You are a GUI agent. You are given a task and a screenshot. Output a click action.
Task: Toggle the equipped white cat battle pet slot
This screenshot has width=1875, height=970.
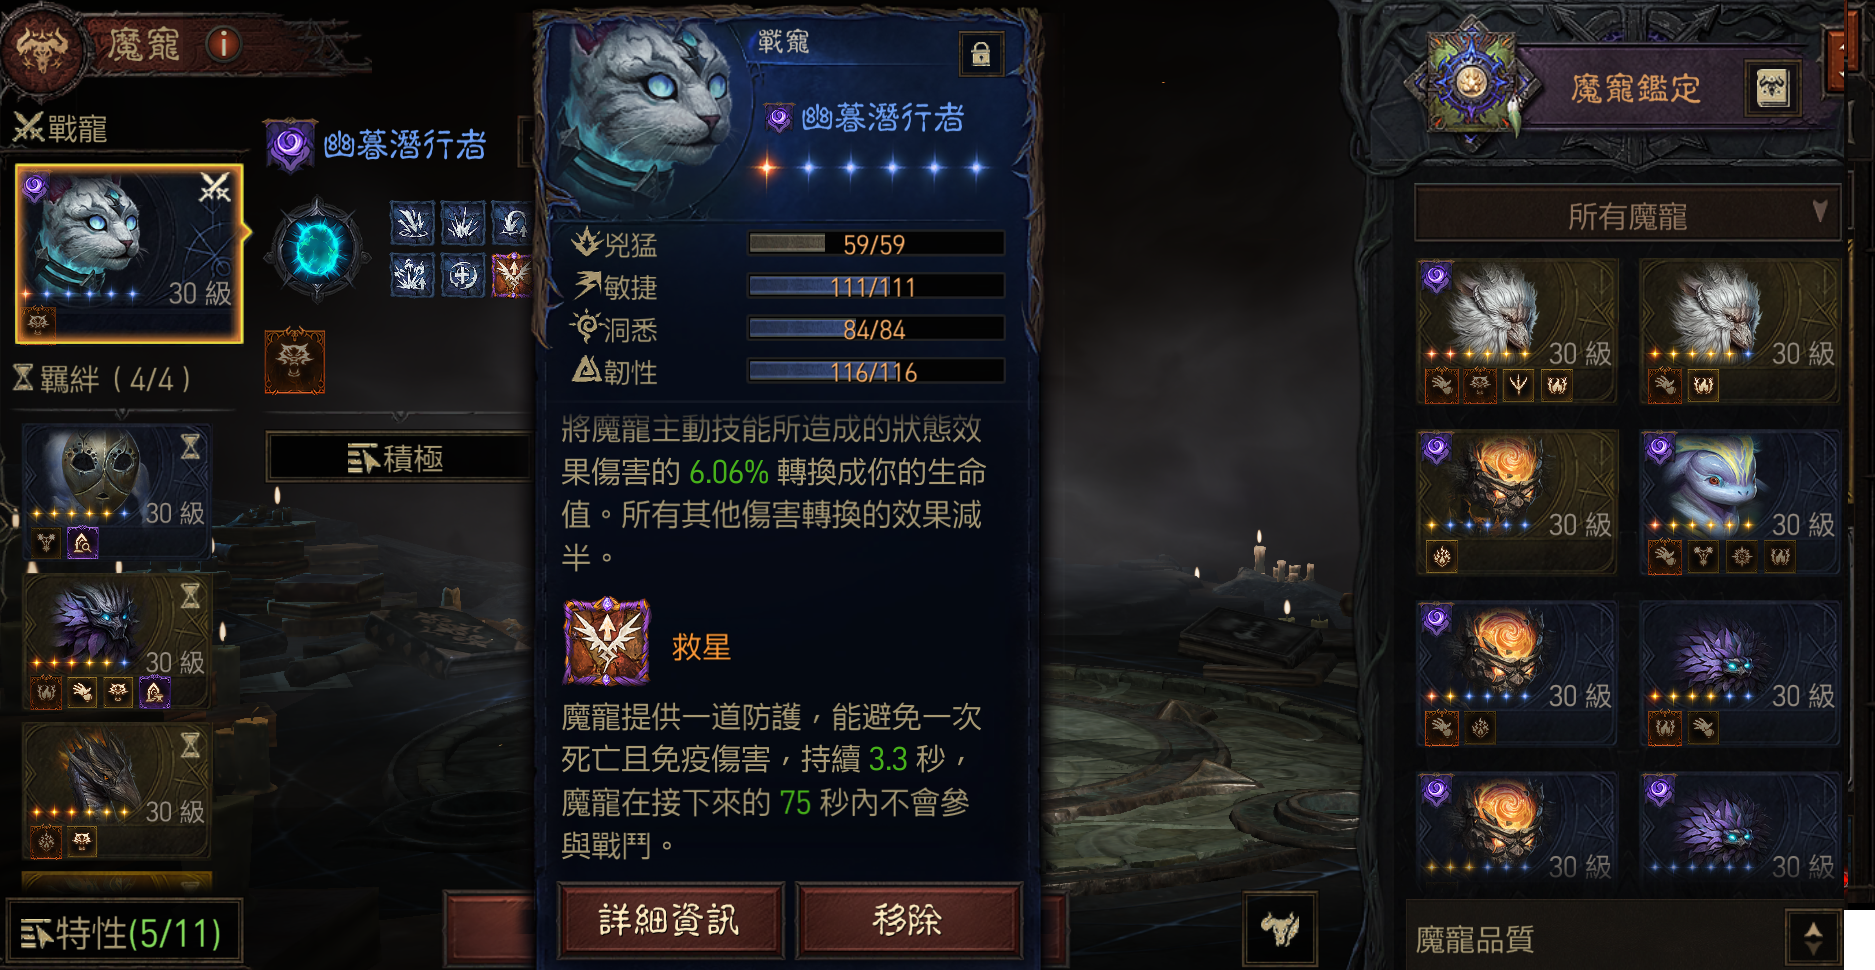tap(129, 254)
